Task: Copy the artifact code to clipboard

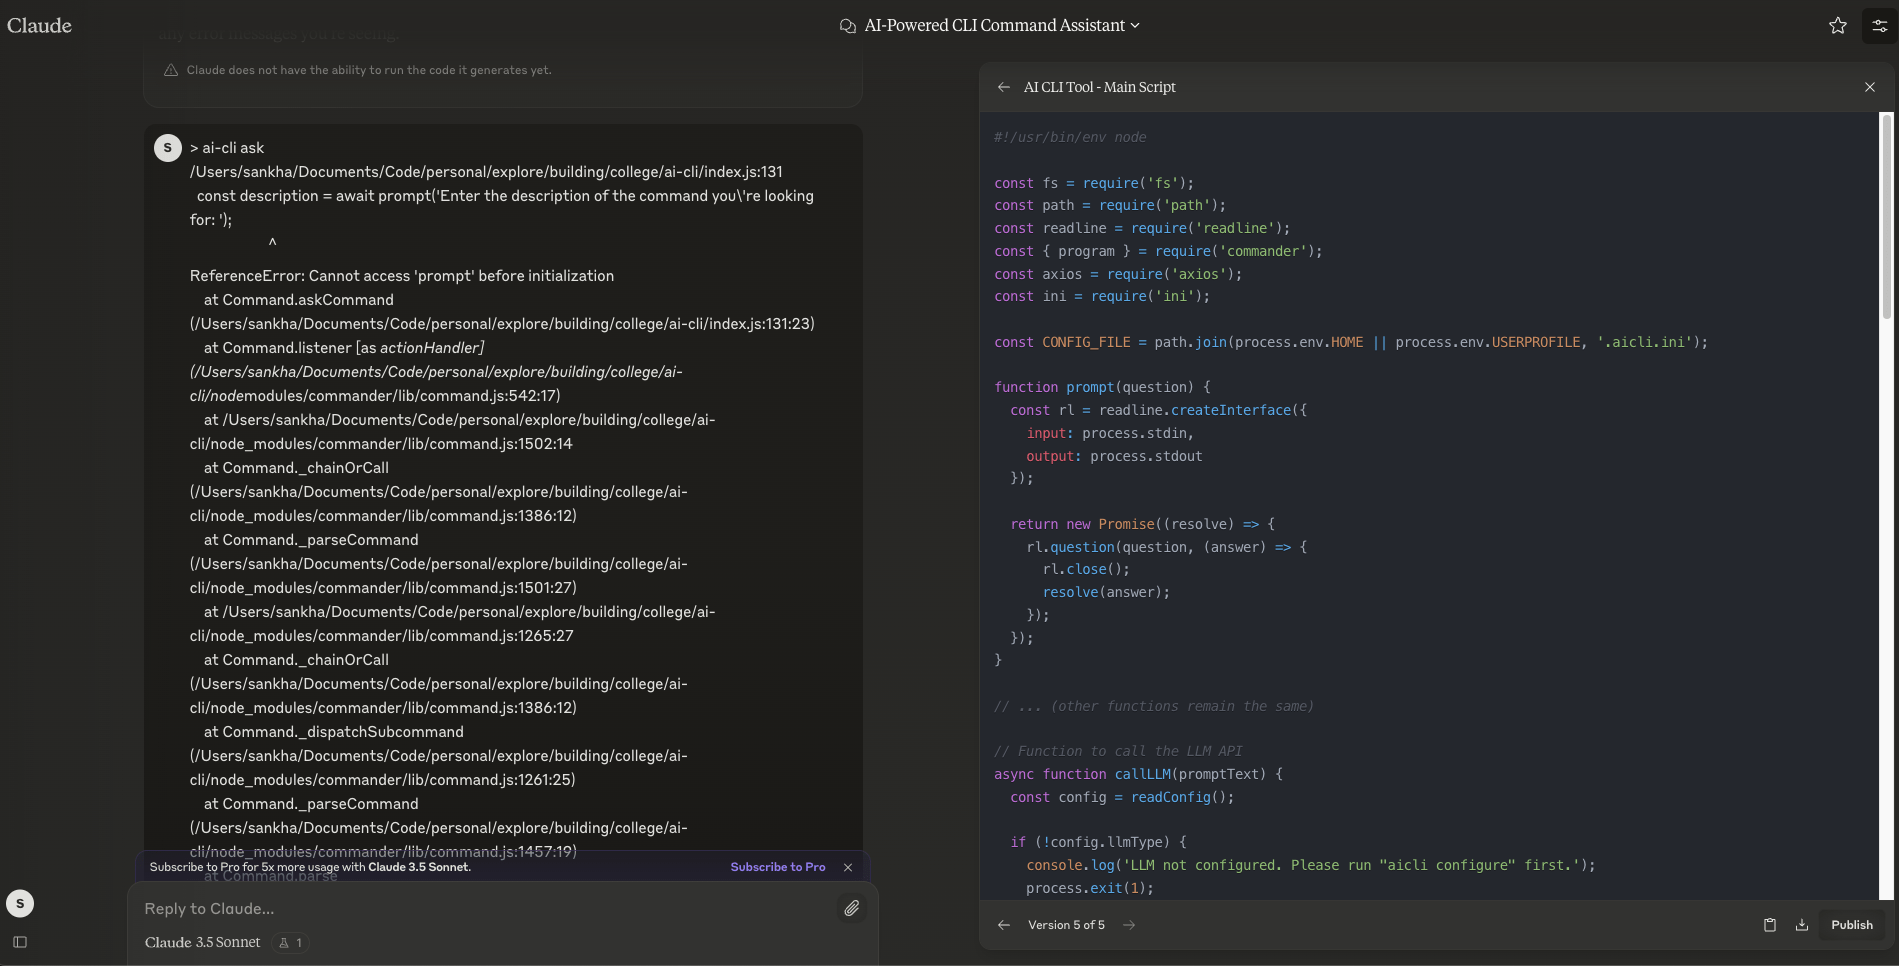Action: (x=1770, y=925)
